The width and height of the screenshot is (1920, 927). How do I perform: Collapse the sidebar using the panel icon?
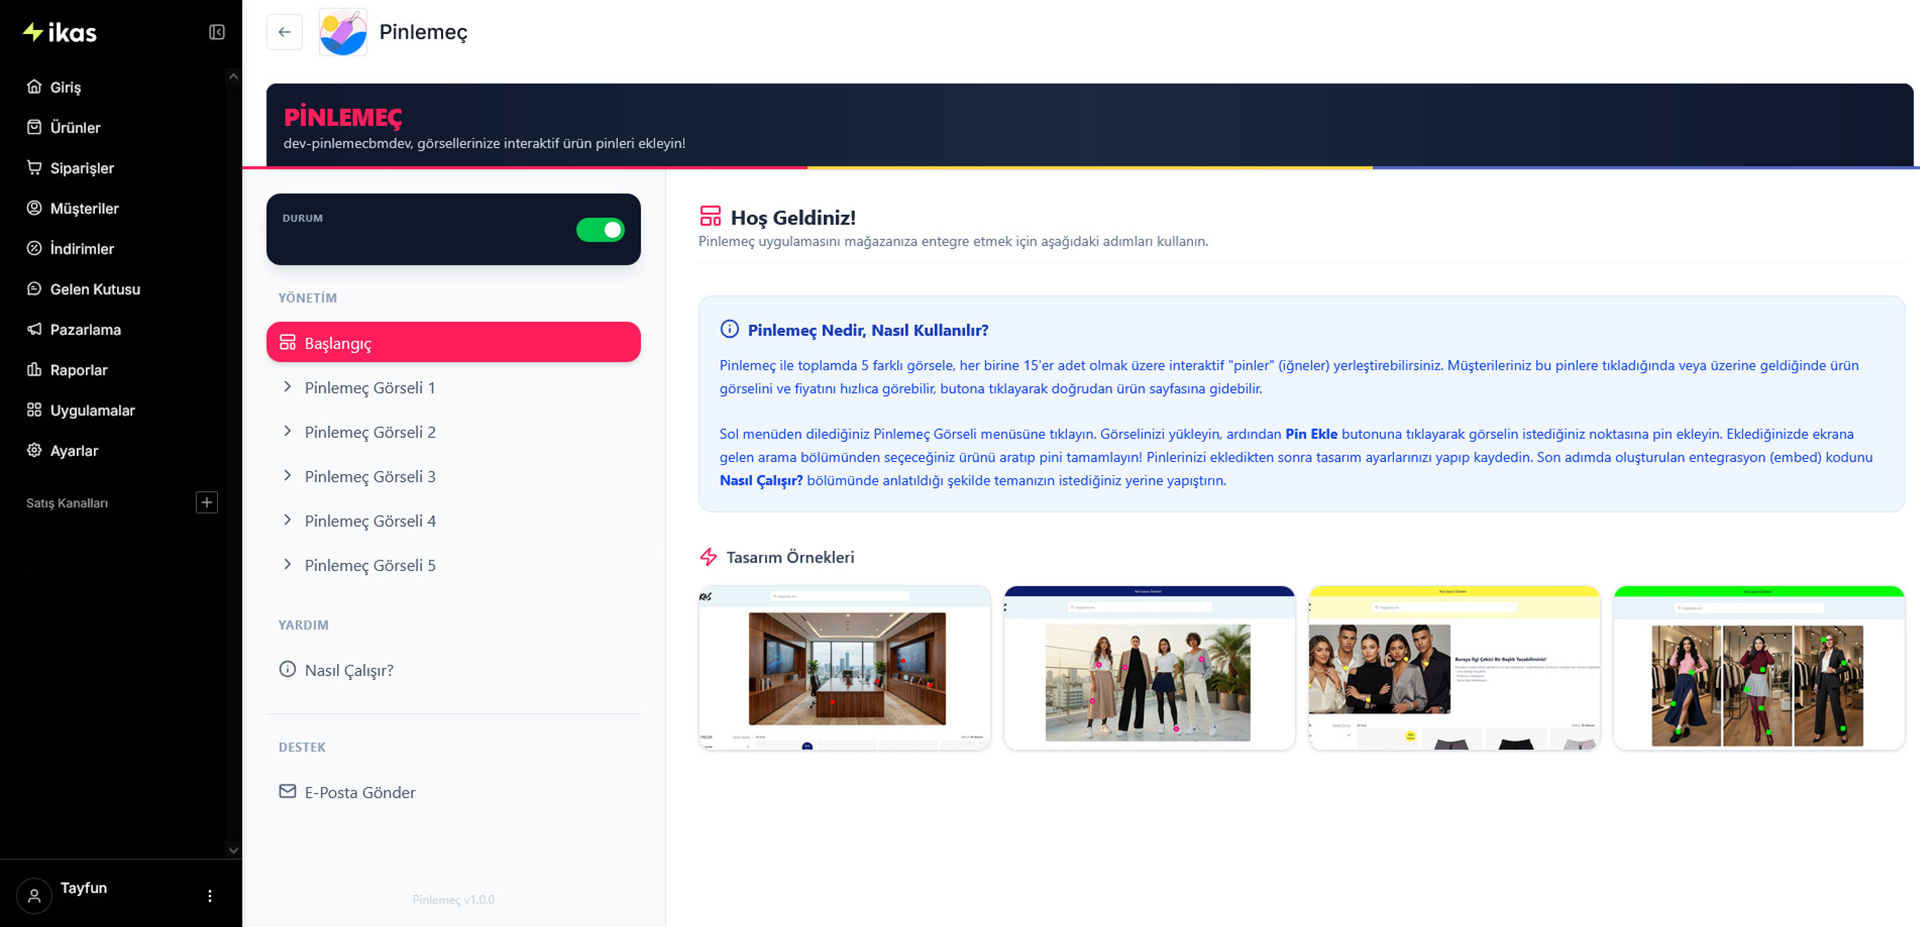(x=216, y=32)
